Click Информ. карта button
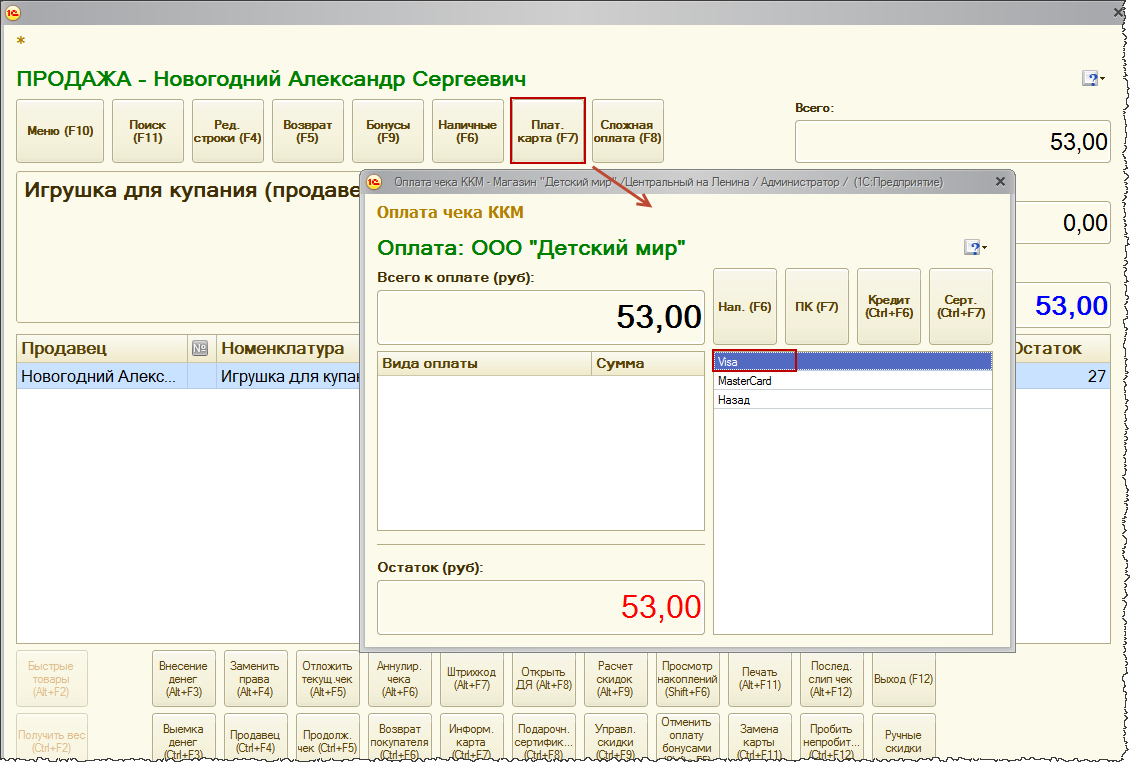Viewport: 1130px width, 765px height. pyautogui.click(x=471, y=738)
